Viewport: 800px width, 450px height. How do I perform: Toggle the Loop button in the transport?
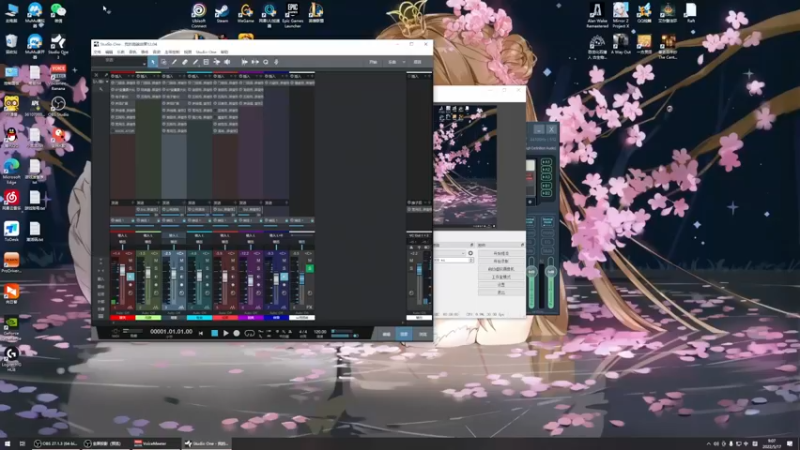point(249,333)
